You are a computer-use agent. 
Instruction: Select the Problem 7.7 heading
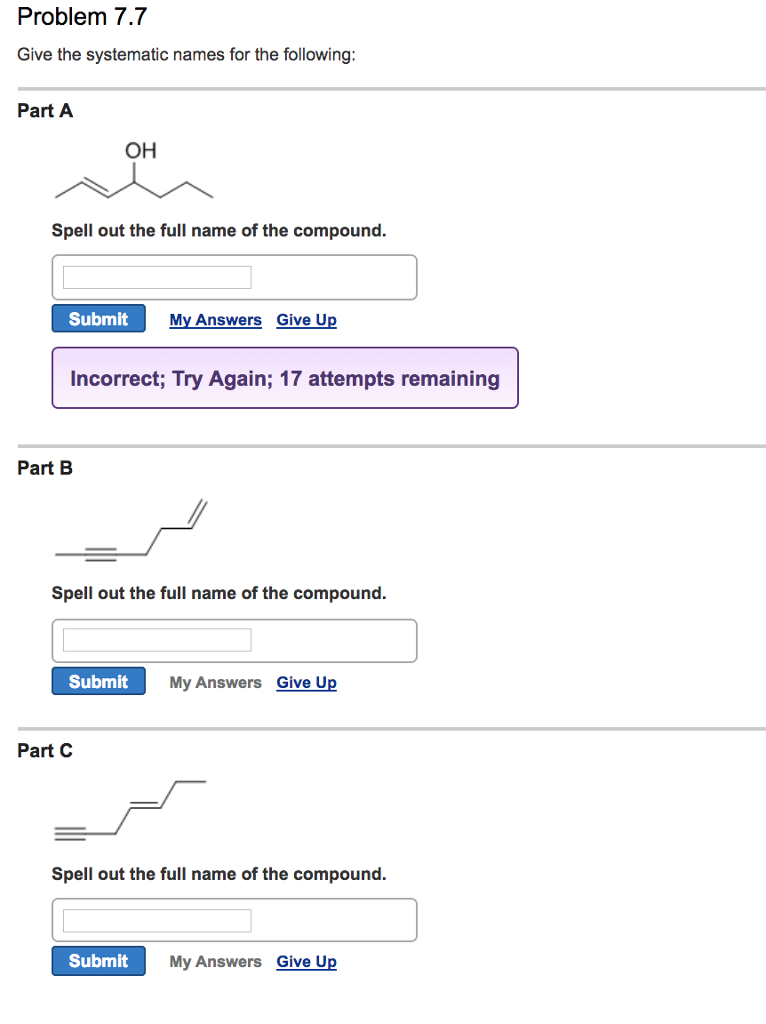click(82, 16)
